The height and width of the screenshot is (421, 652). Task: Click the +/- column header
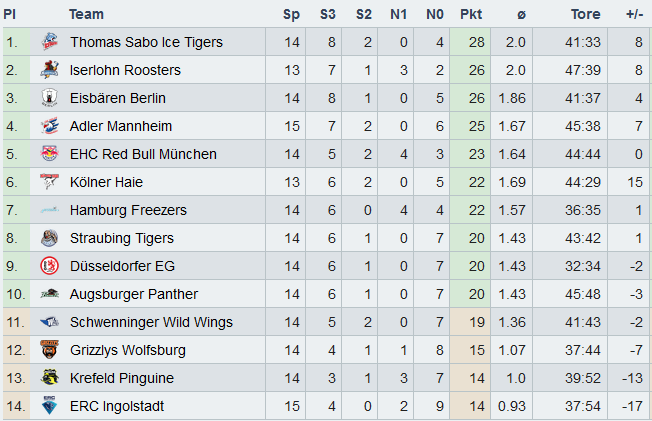click(634, 14)
